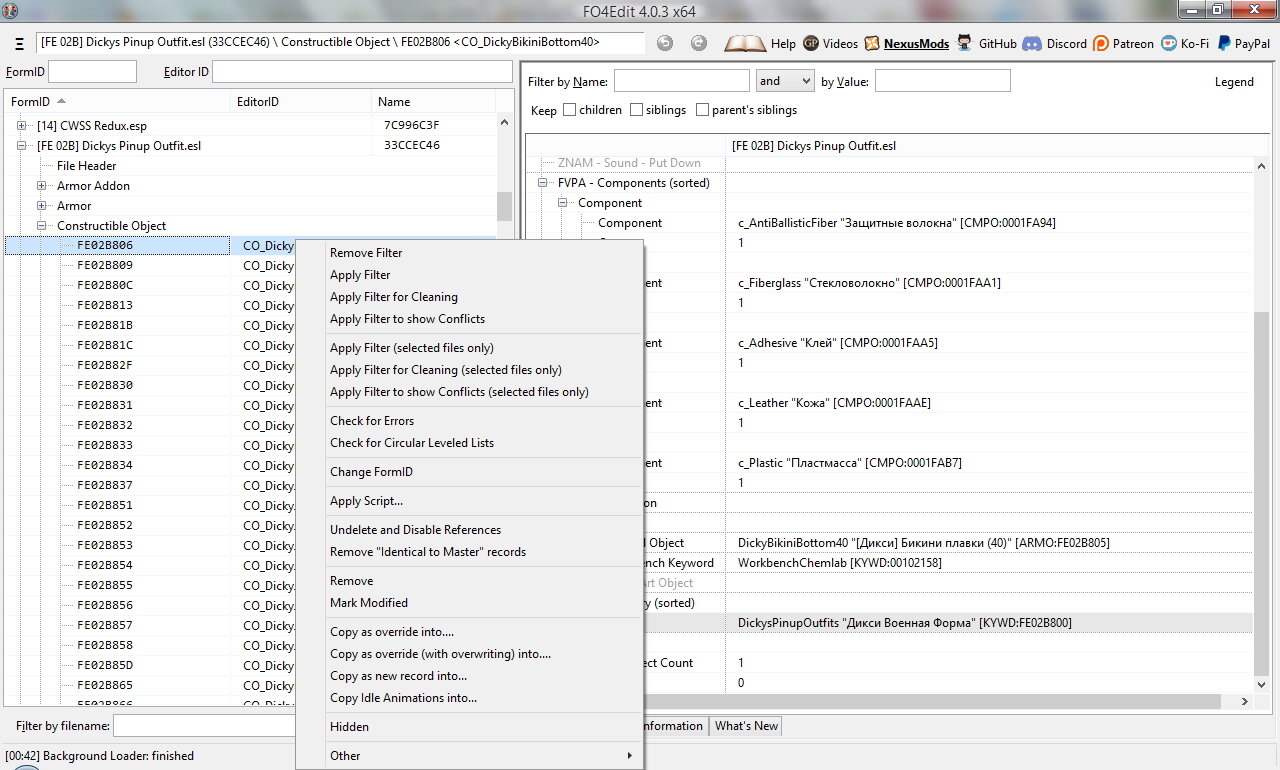Image resolution: width=1280 pixels, height=770 pixels.
Task: Click the Legend button
Action: [x=1233, y=82]
